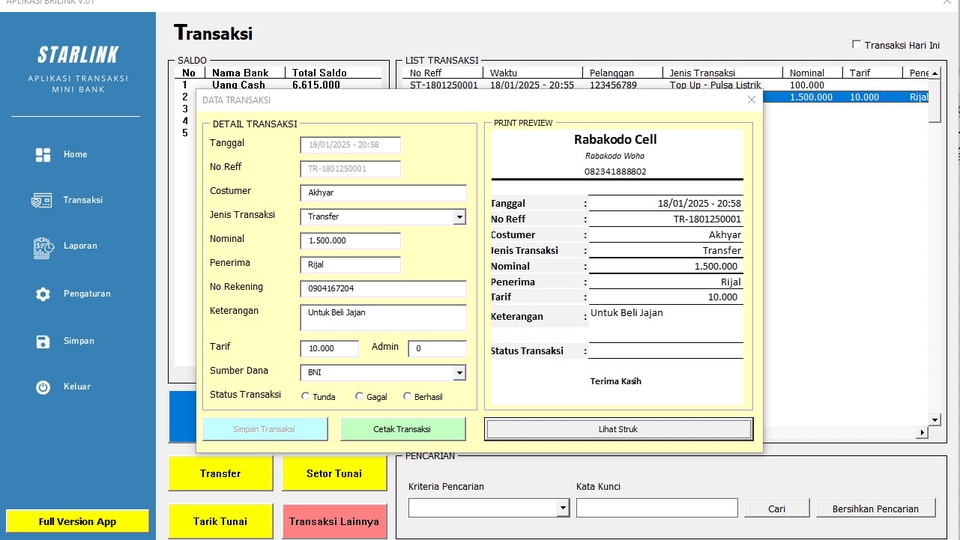The image size is (960, 540).
Task: Select the Gagal status radio button
Action: coord(360,397)
